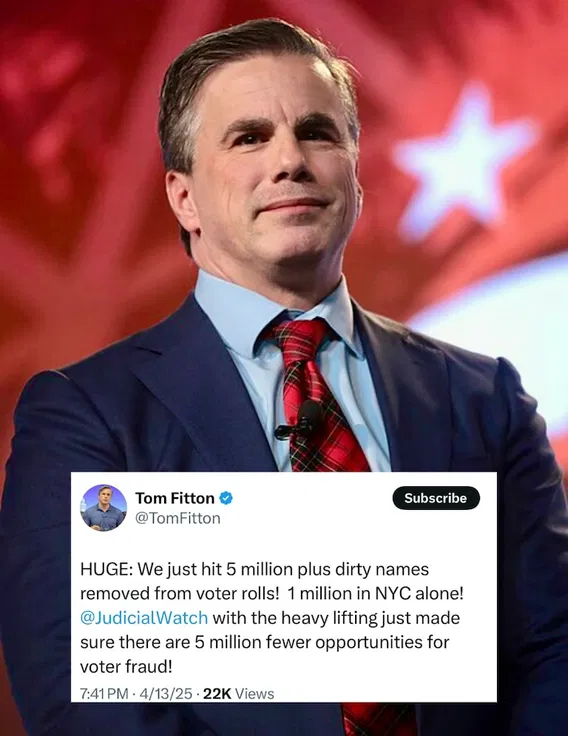Click the blue verified checkmark badge
The width and height of the screenshot is (568, 736).
click(226, 498)
